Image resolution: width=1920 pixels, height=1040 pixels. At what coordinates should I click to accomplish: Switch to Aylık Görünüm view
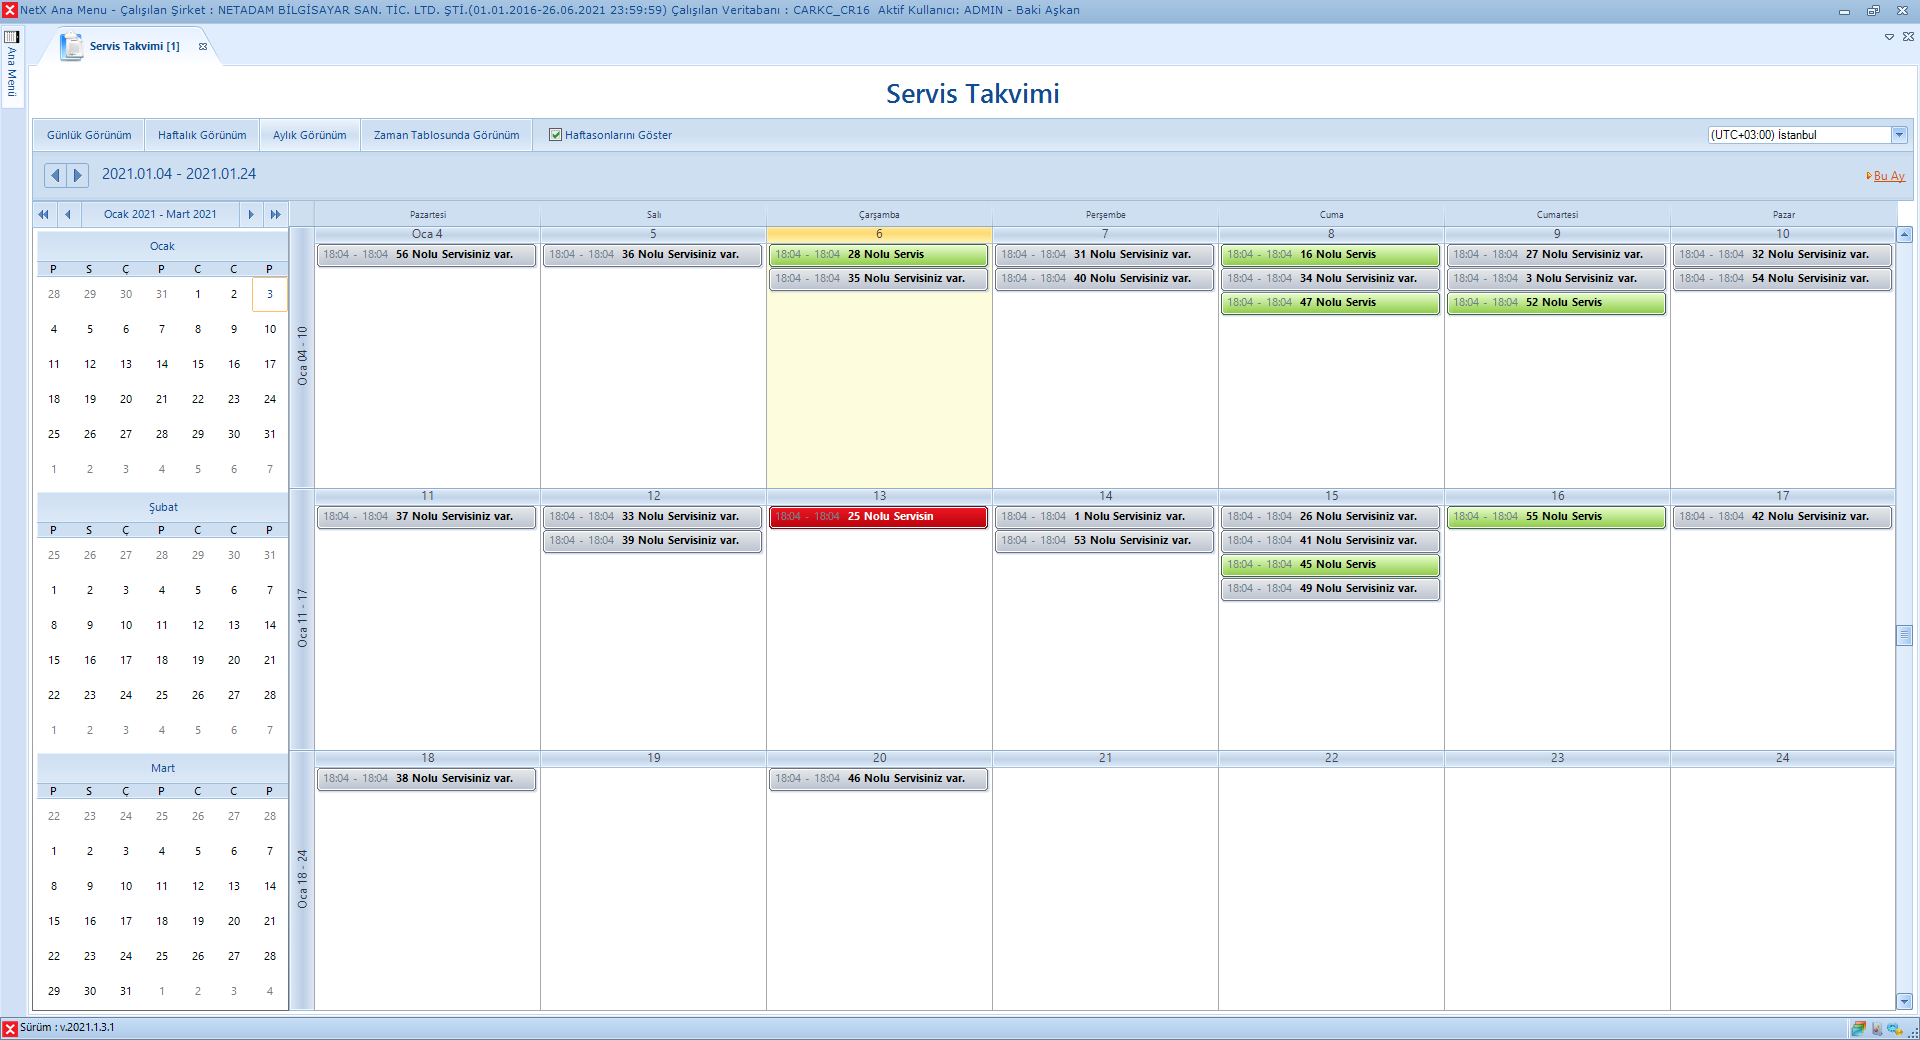click(x=310, y=135)
